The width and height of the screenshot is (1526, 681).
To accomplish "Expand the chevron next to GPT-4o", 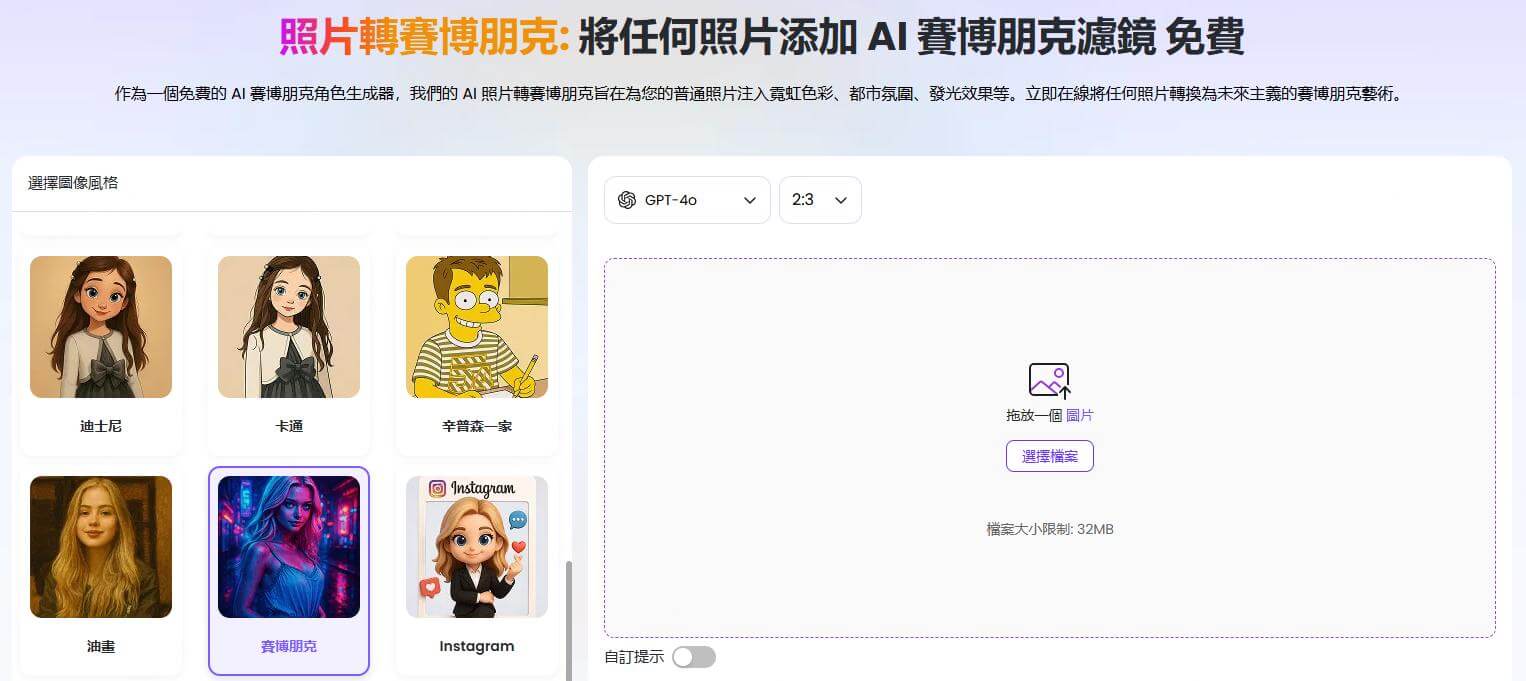I will 749,200.
